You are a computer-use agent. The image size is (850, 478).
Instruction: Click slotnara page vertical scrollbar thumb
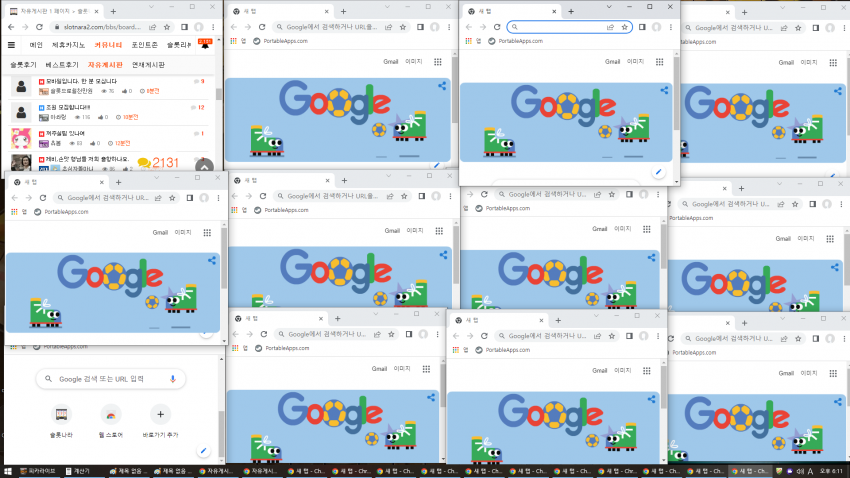[x=218, y=93]
